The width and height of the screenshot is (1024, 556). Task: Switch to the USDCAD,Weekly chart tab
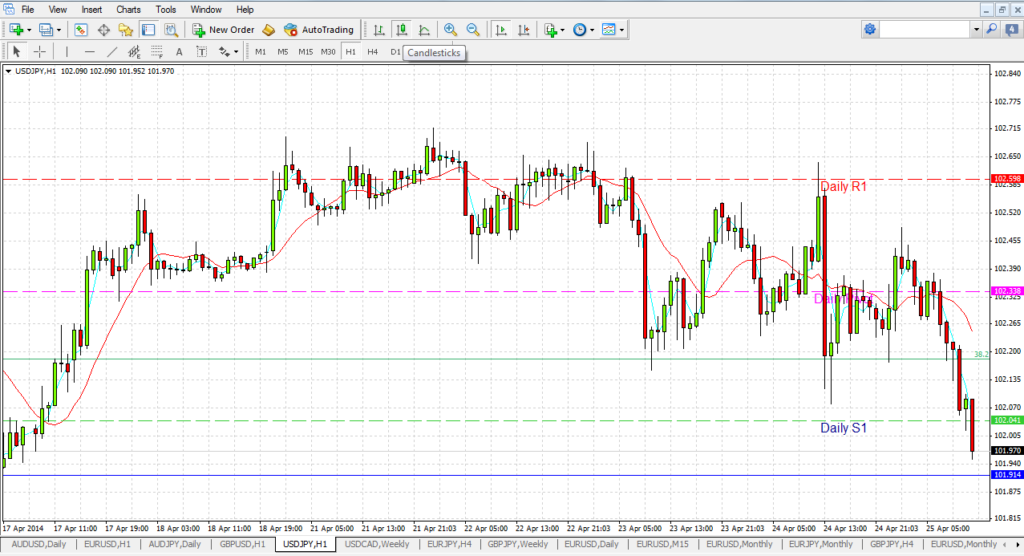(377, 544)
